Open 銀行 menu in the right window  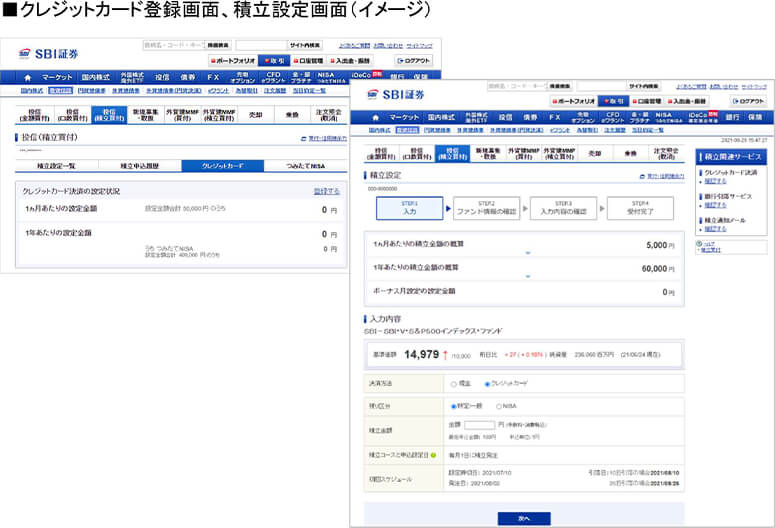point(732,117)
